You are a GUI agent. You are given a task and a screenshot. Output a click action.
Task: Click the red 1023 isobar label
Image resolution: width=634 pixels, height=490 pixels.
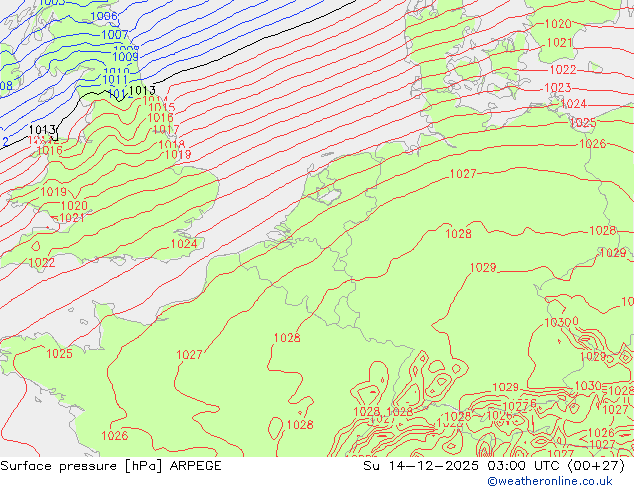click(558, 88)
